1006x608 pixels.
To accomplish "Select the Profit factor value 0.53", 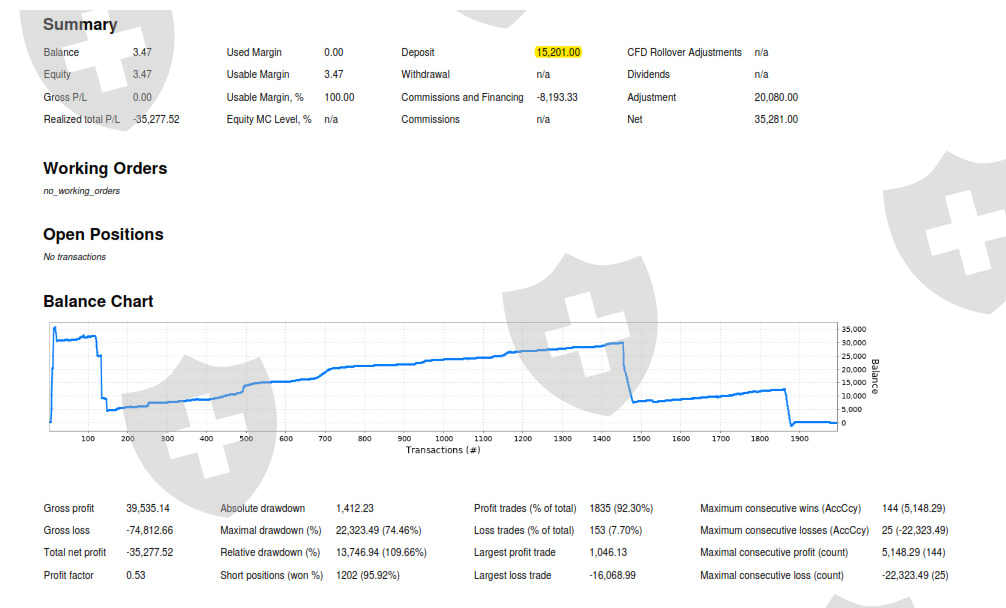I will point(135,575).
